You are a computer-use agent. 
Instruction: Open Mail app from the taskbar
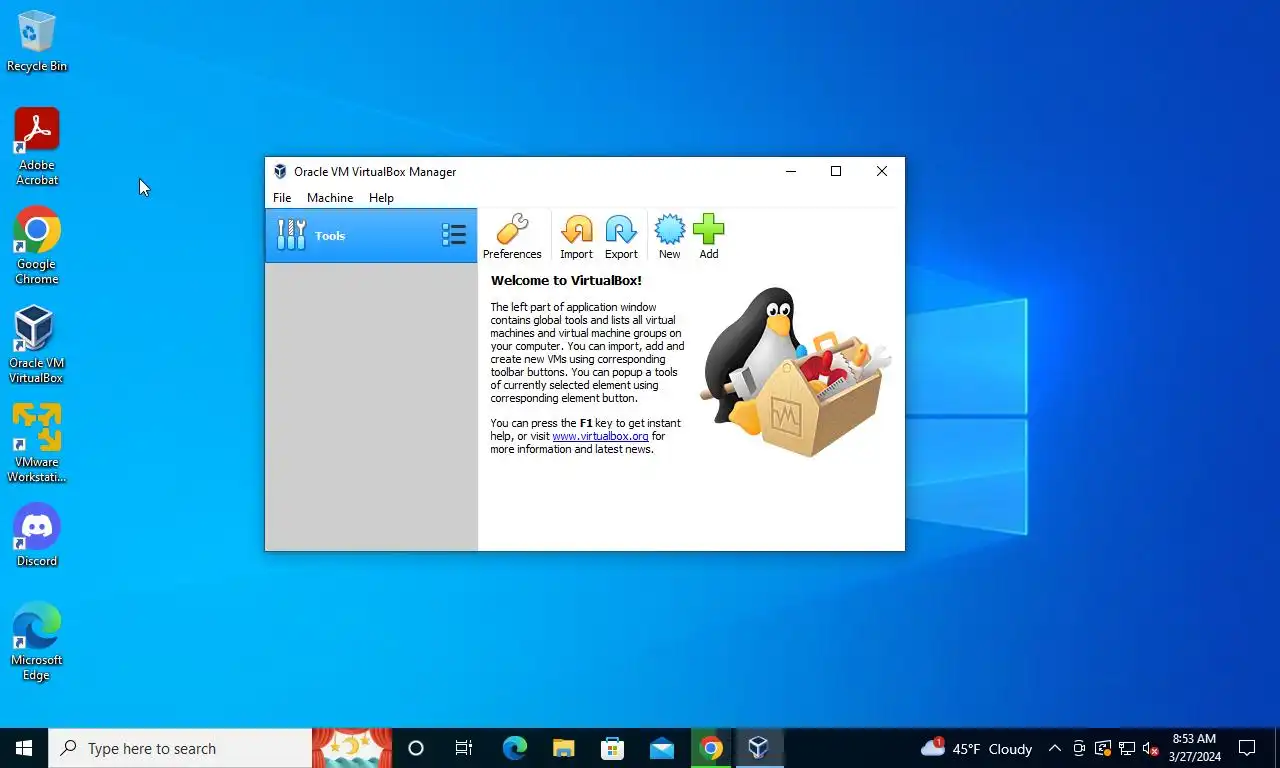tap(661, 748)
